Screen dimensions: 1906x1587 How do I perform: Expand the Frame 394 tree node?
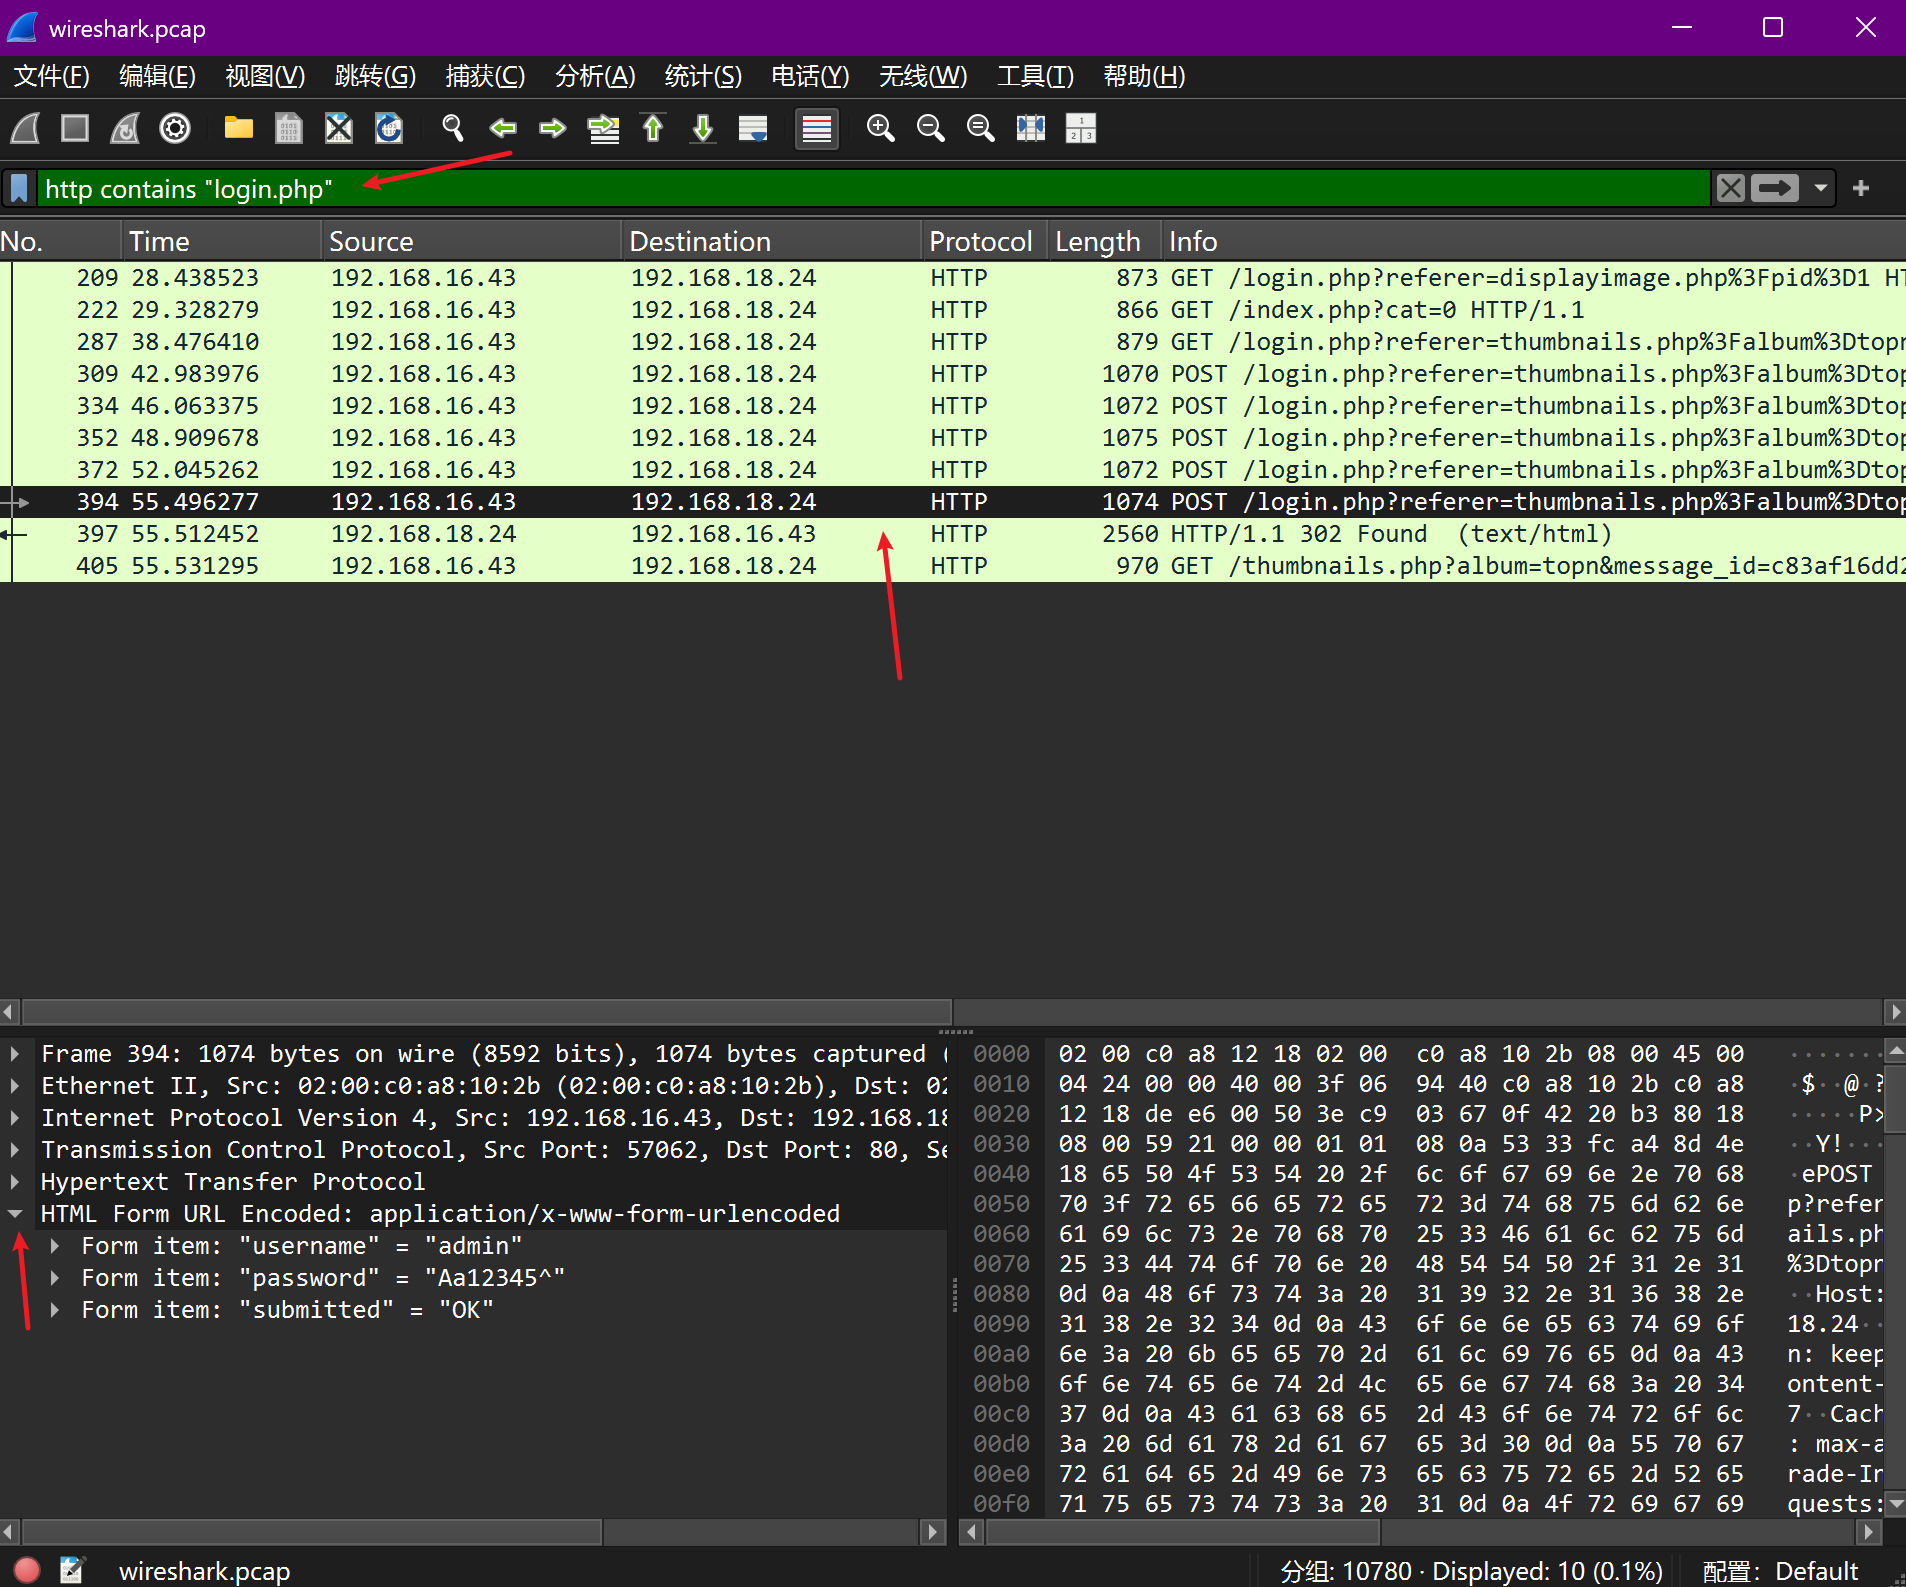click(x=15, y=1053)
